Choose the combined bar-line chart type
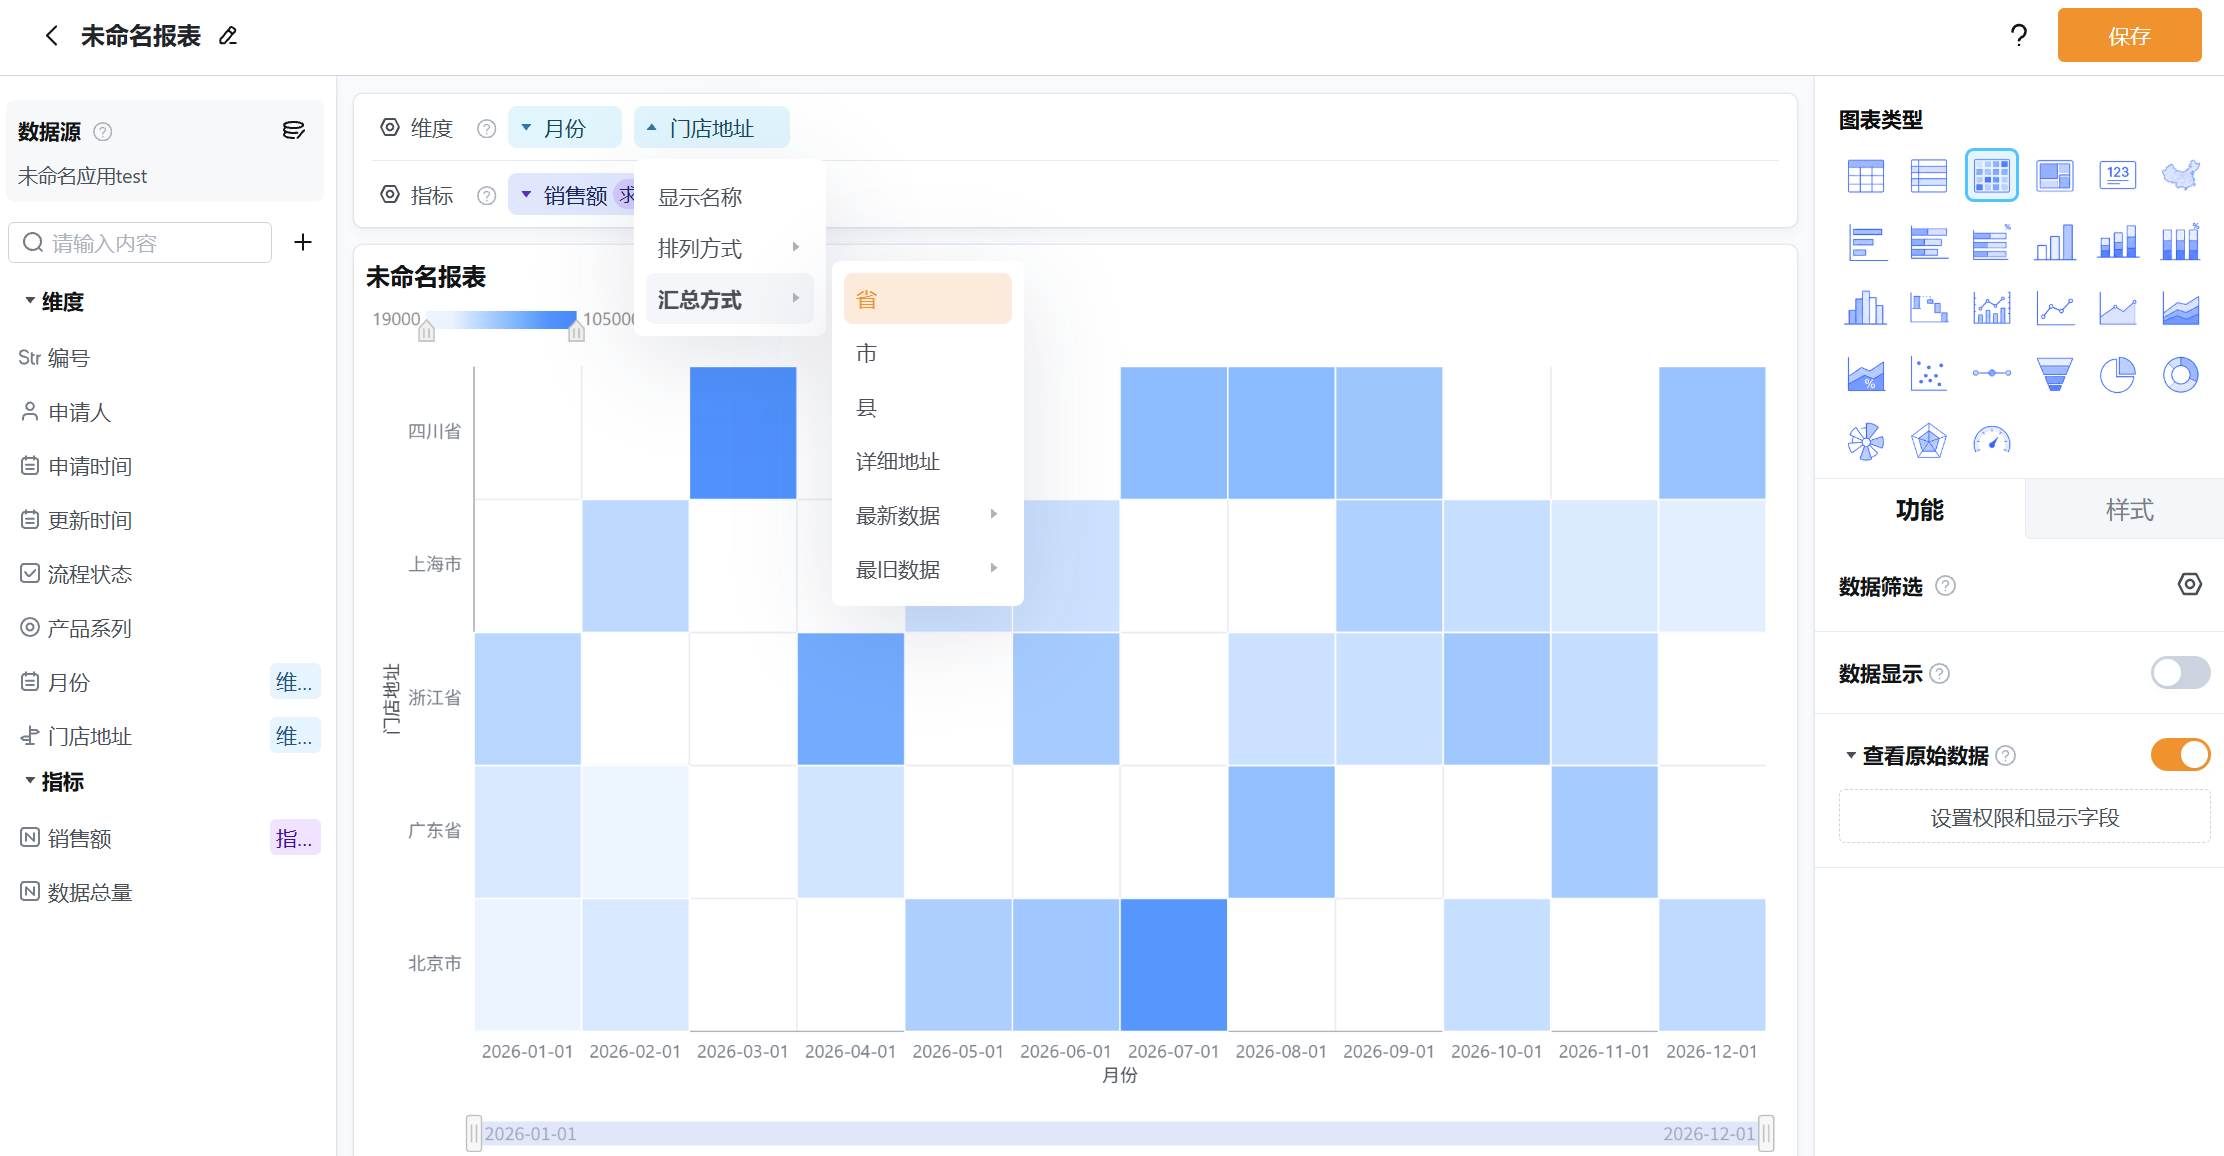The width and height of the screenshot is (2224, 1156). pos(1992,309)
